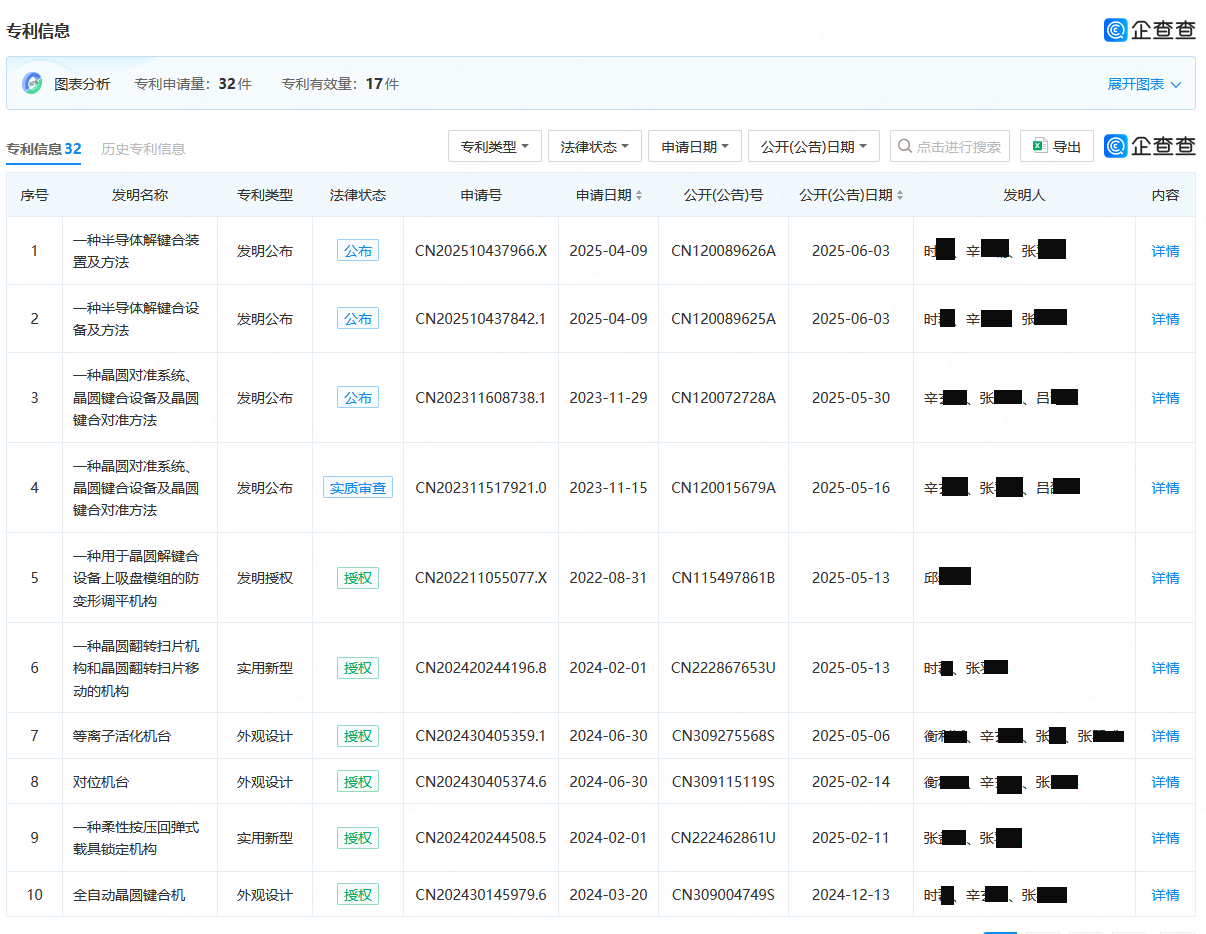The height and width of the screenshot is (934, 1206).
Task: Click the 授权 tag for 对位机台
Action: [x=358, y=782]
